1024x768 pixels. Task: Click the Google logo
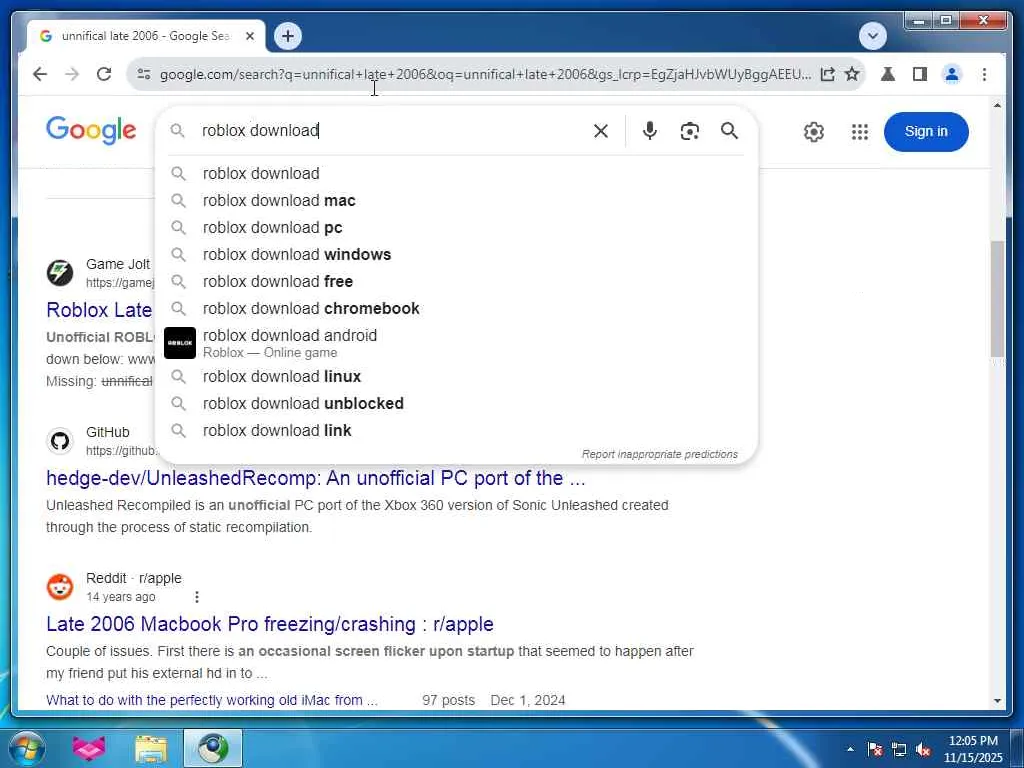coord(91,131)
